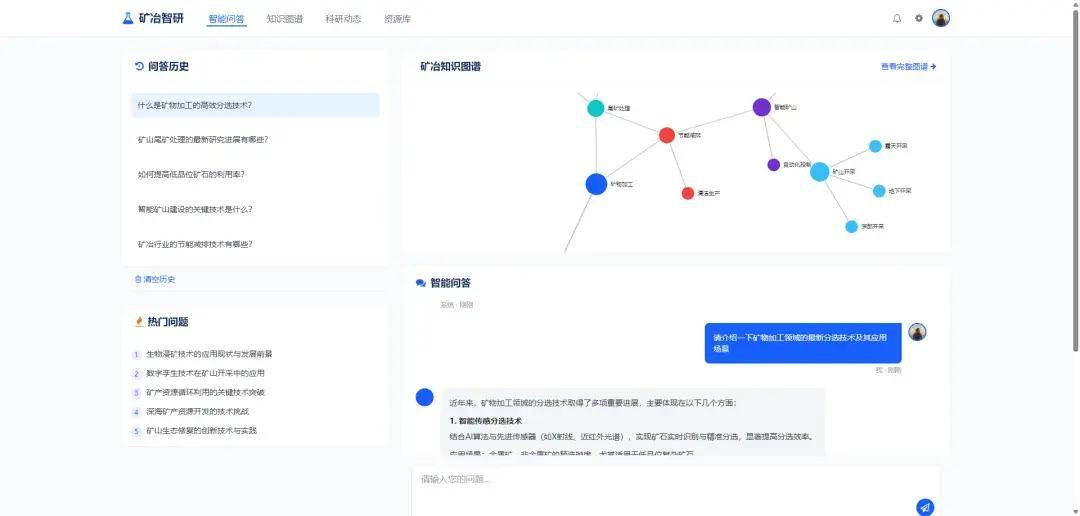Screen dimensions: 1080x516
Task: Click the 矿冶智研 flask logo
Action: click(x=127, y=18)
